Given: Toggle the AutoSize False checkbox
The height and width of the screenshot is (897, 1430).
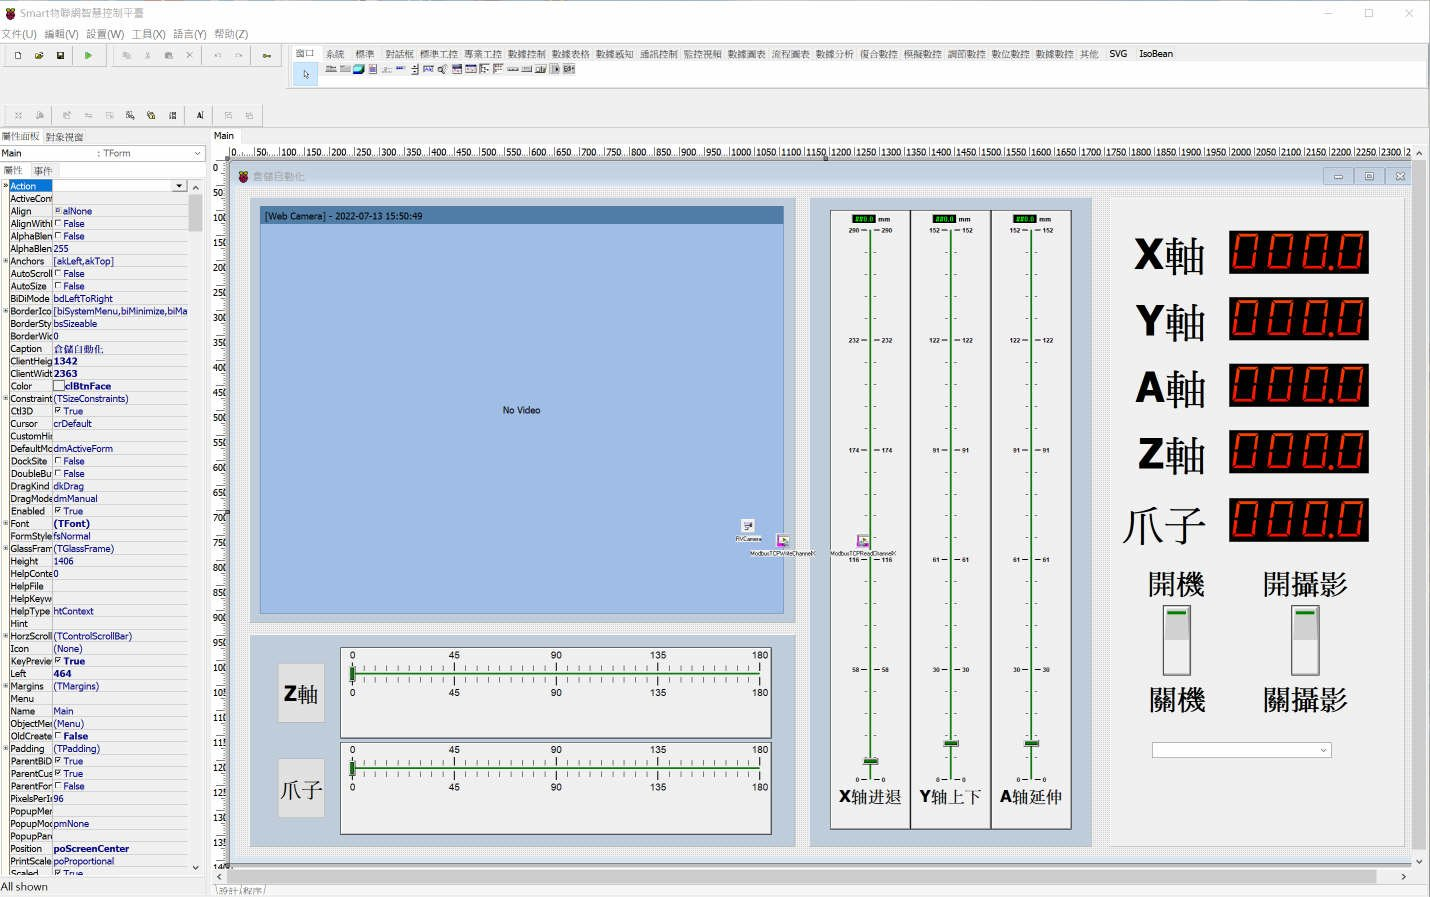Looking at the screenshot, I should [58, 286].
